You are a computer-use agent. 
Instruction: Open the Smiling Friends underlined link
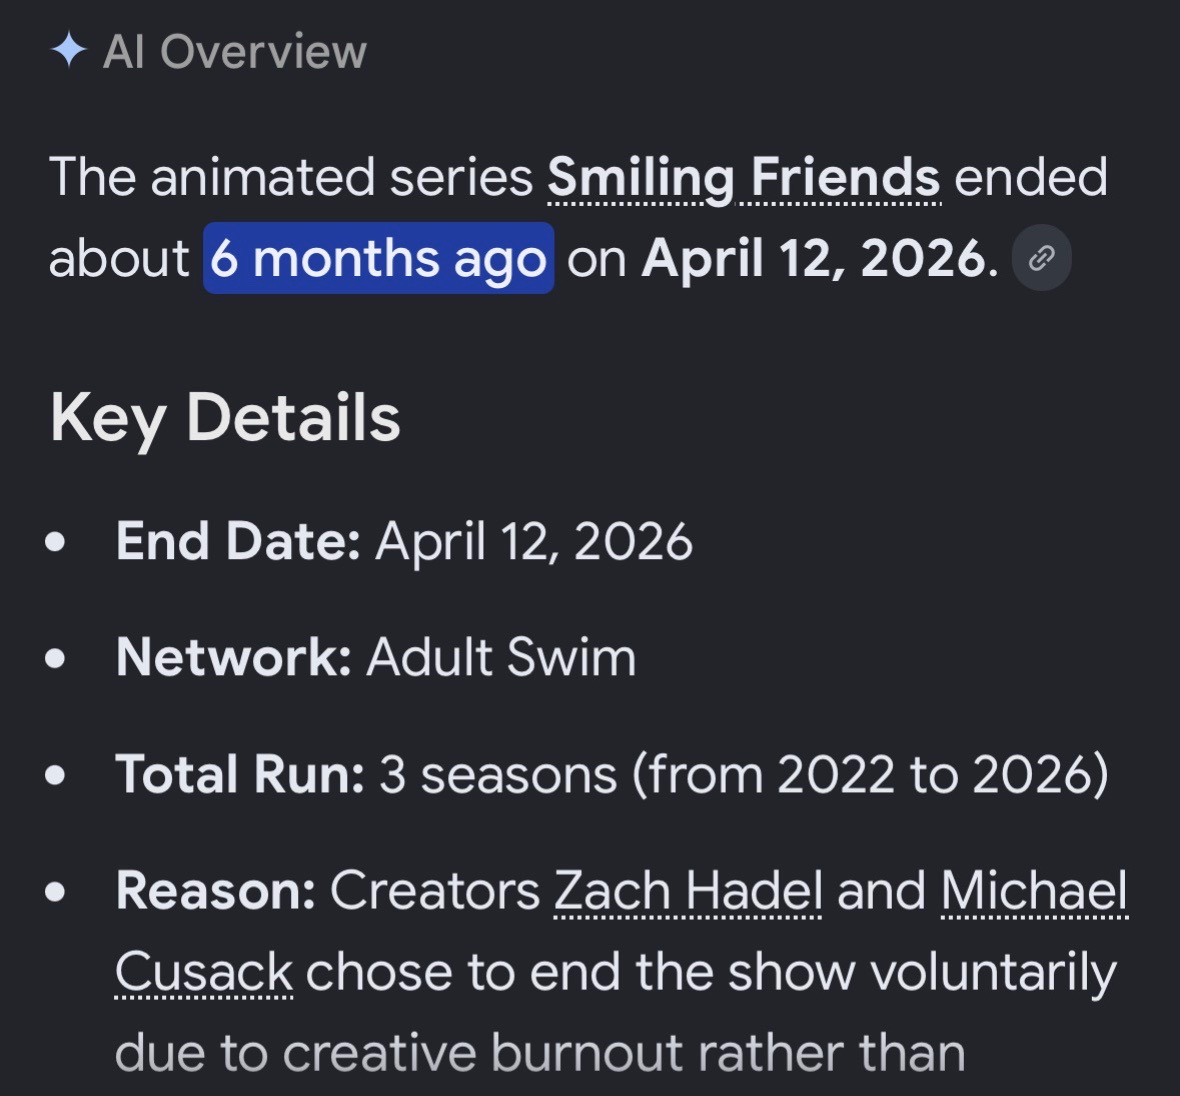[x=744, y=178]
